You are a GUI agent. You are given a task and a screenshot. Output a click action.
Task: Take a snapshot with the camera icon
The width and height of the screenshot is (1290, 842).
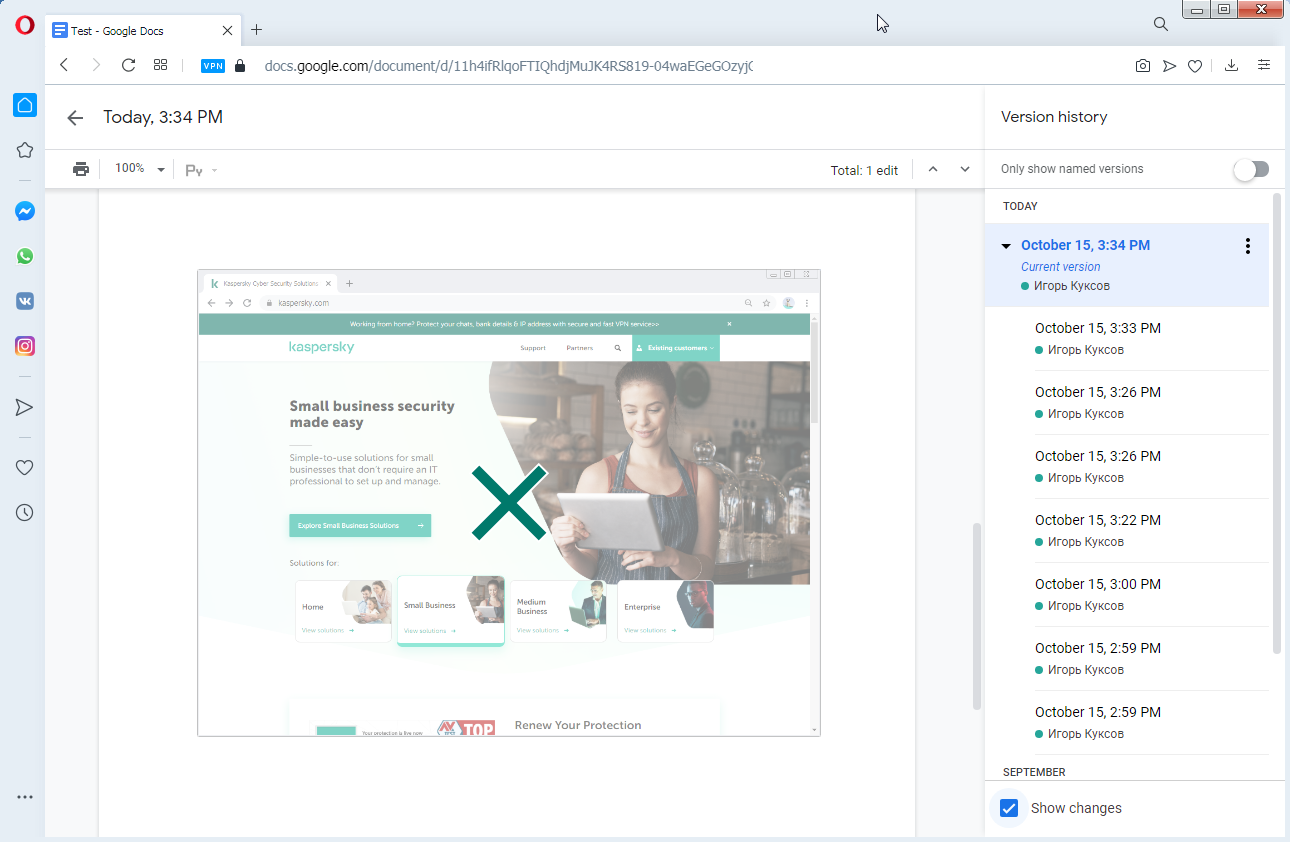point(1142,66)
